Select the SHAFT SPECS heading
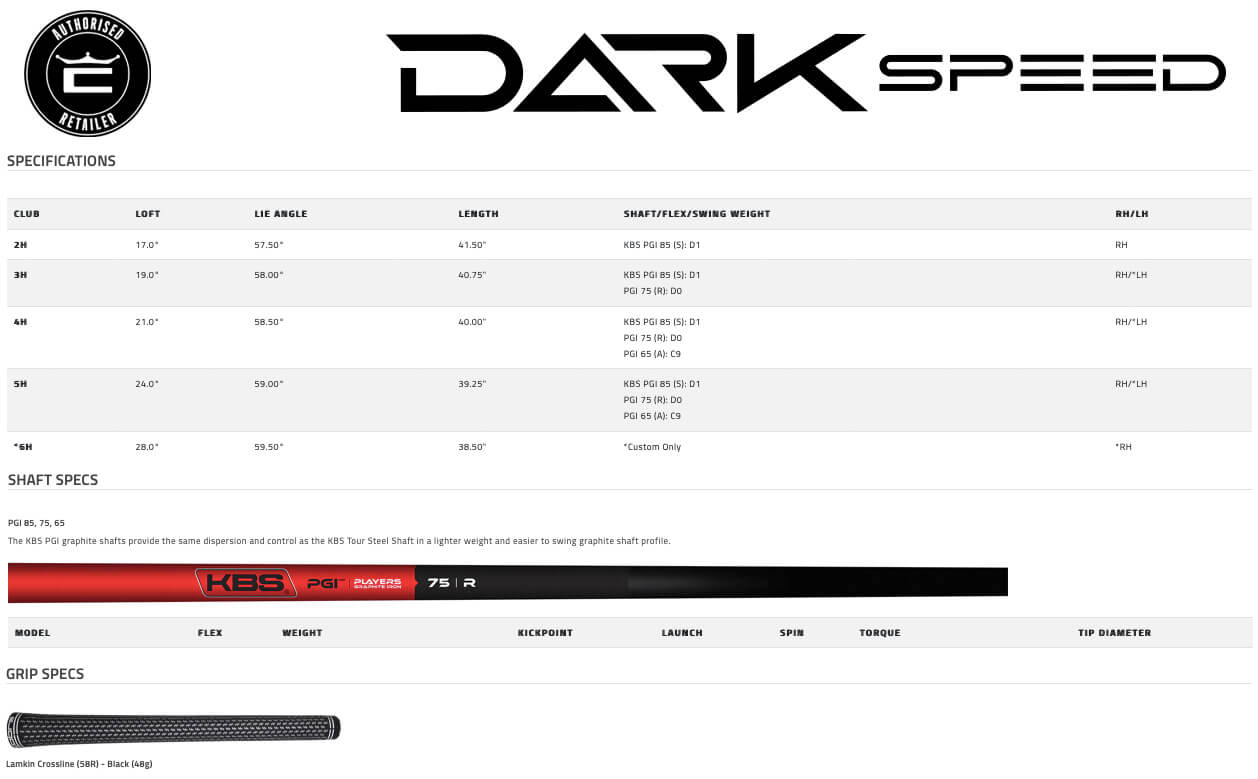 [53, 480]
